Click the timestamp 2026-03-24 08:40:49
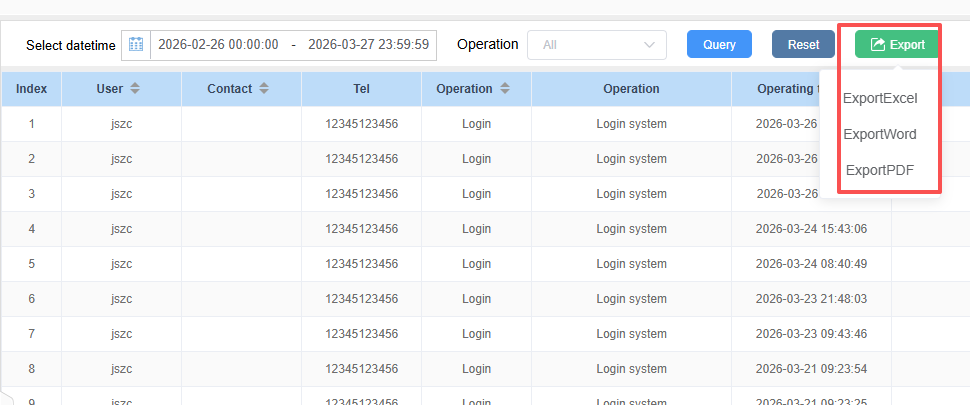Screen dimensions: 970x405 [x=811, y=264]
